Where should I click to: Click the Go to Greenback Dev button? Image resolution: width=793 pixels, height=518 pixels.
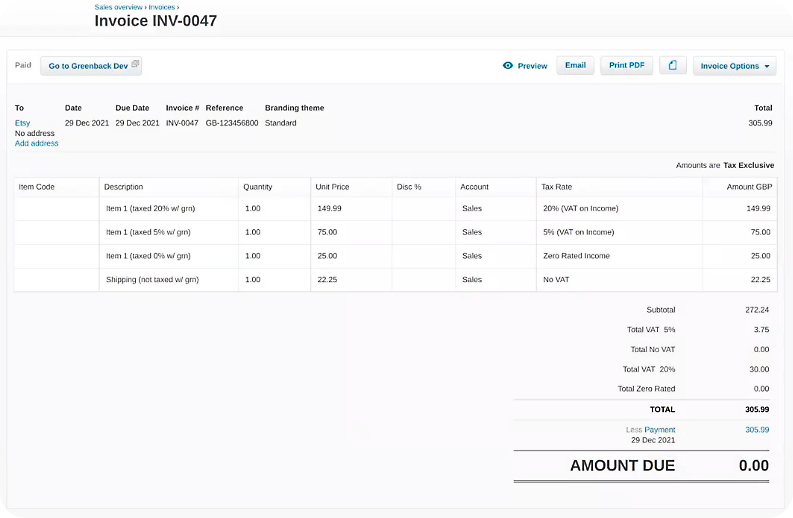(x=90, y=66)
